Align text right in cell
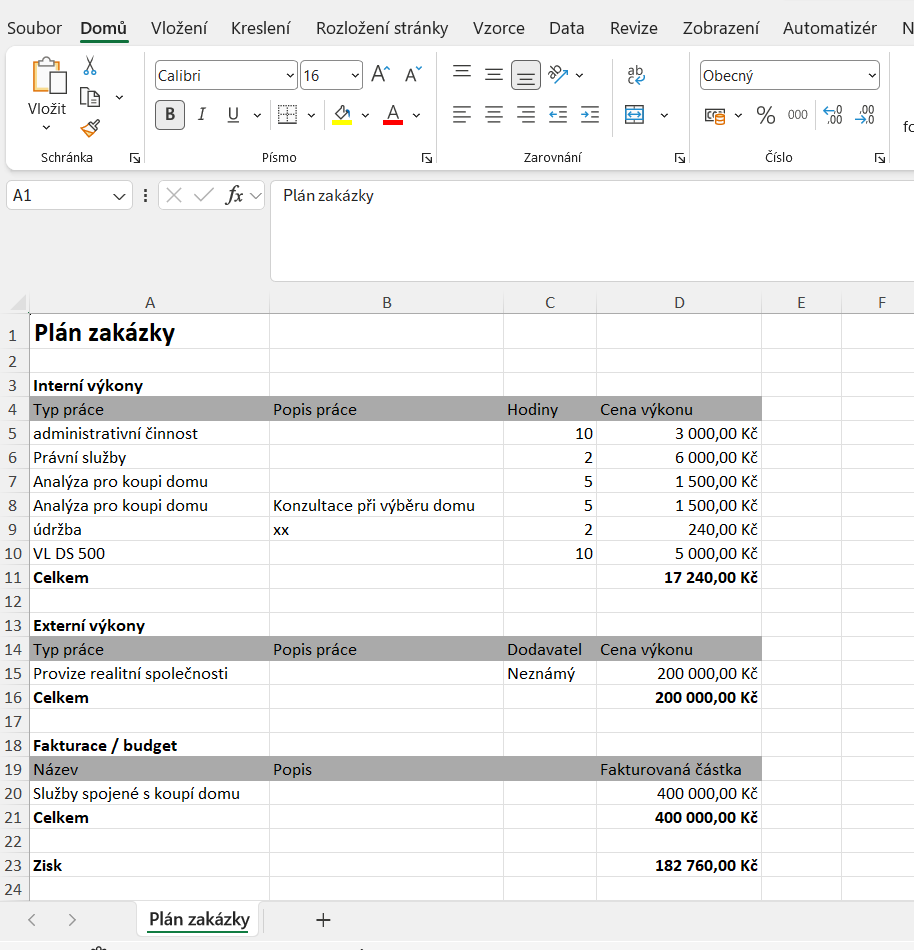Viewport: 914px width, 950px height. (x=526, y=115)
